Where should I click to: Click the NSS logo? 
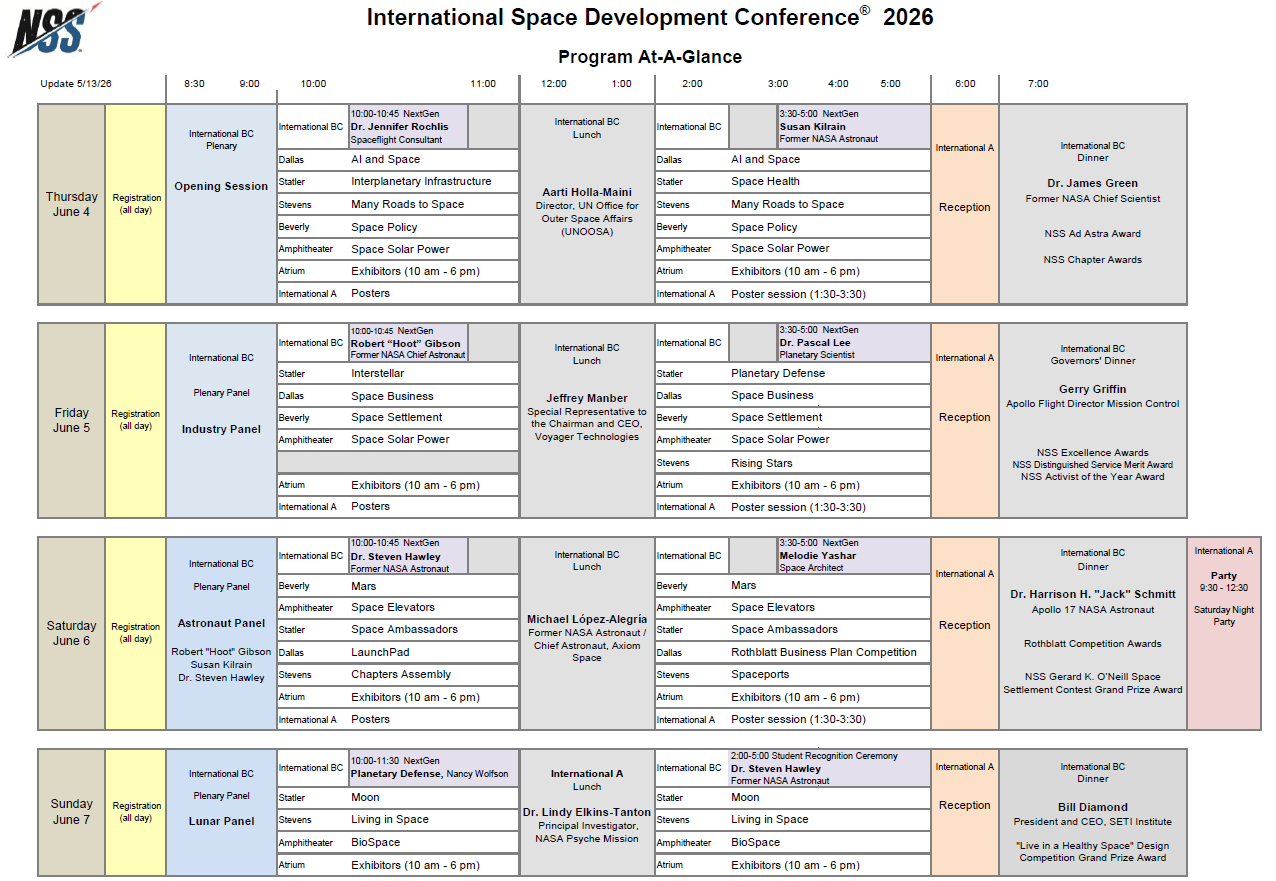tap(55, 30)
